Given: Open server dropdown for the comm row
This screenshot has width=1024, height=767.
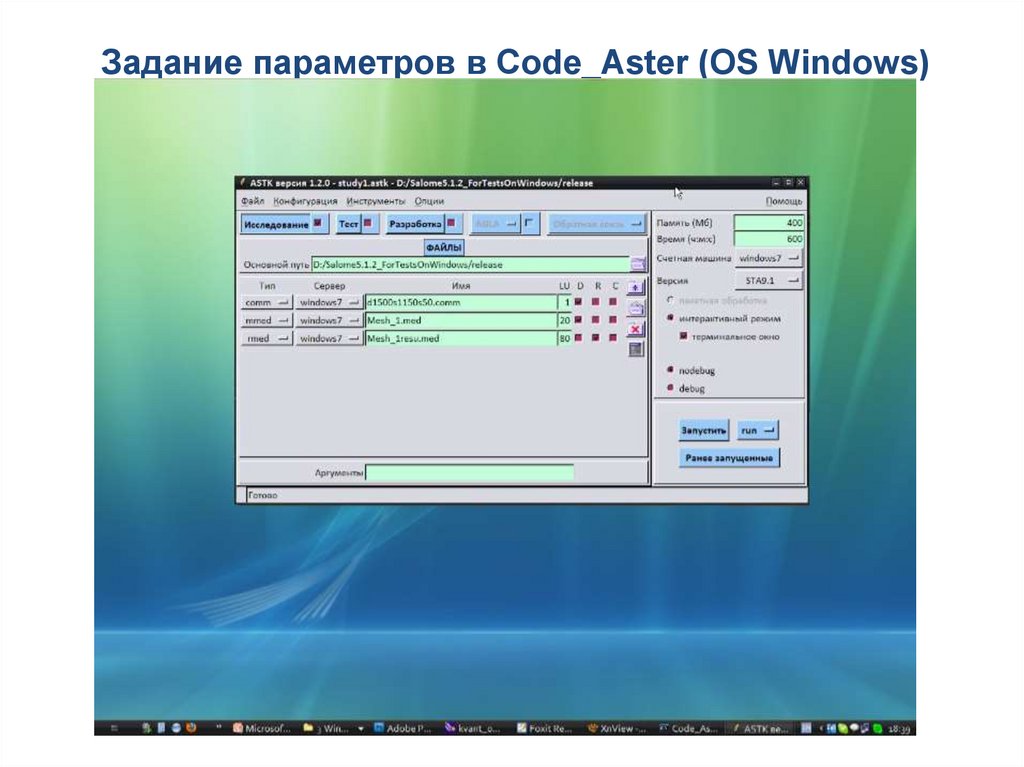Looking at the screenshot, I should click(328, 302).
